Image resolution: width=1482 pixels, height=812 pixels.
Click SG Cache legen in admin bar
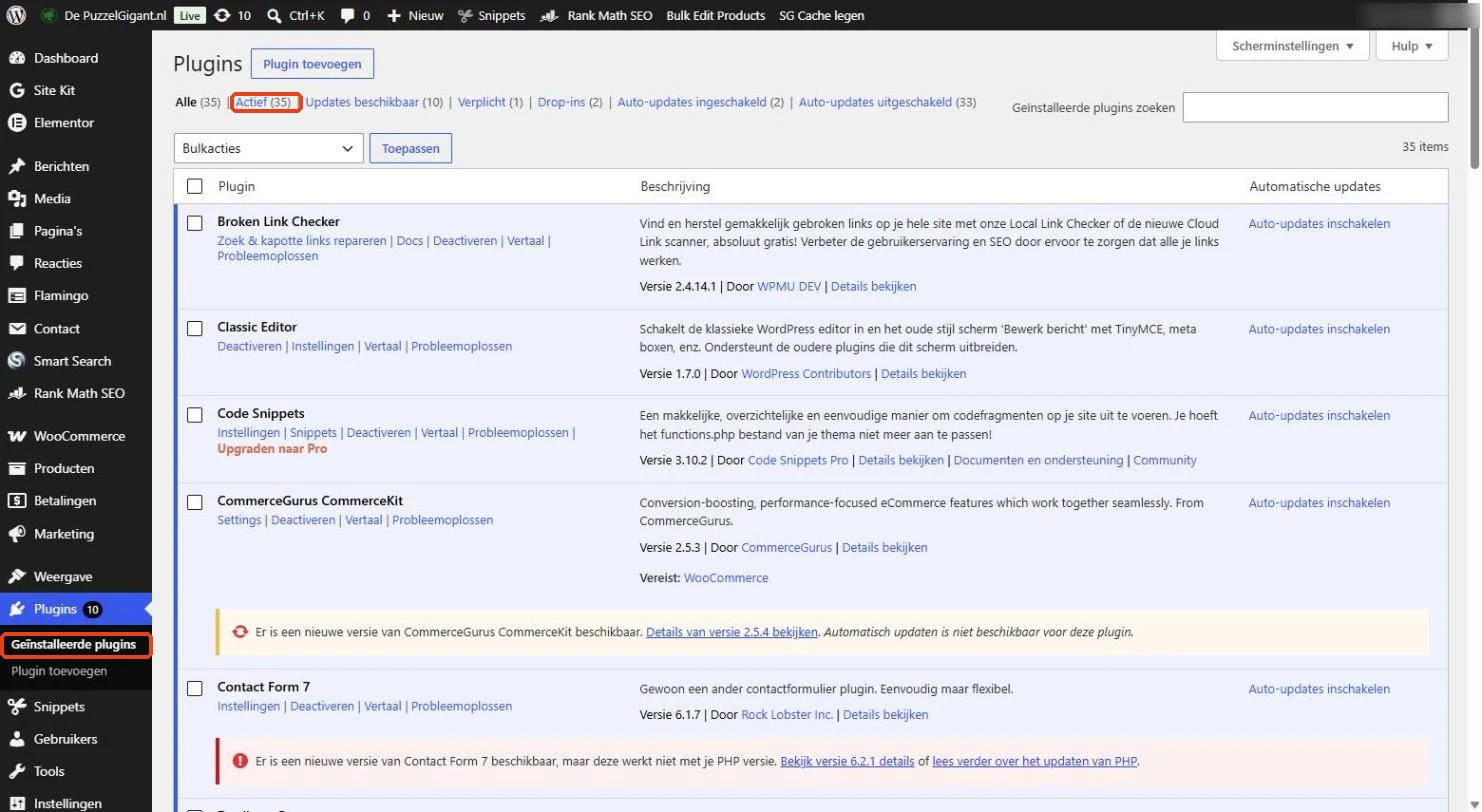click(822, 15)
